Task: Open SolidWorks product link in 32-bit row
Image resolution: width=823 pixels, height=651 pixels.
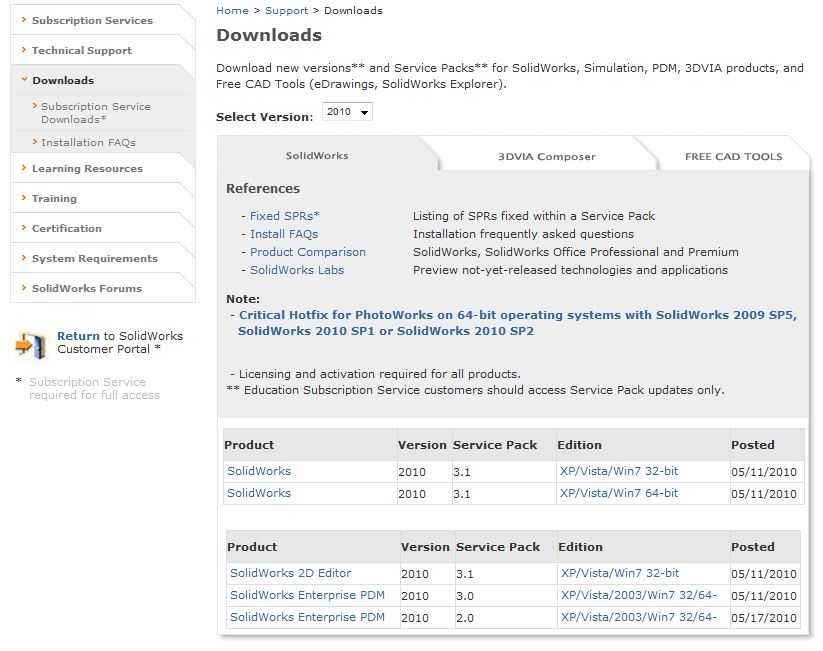Action: click(x=259, y=471)
